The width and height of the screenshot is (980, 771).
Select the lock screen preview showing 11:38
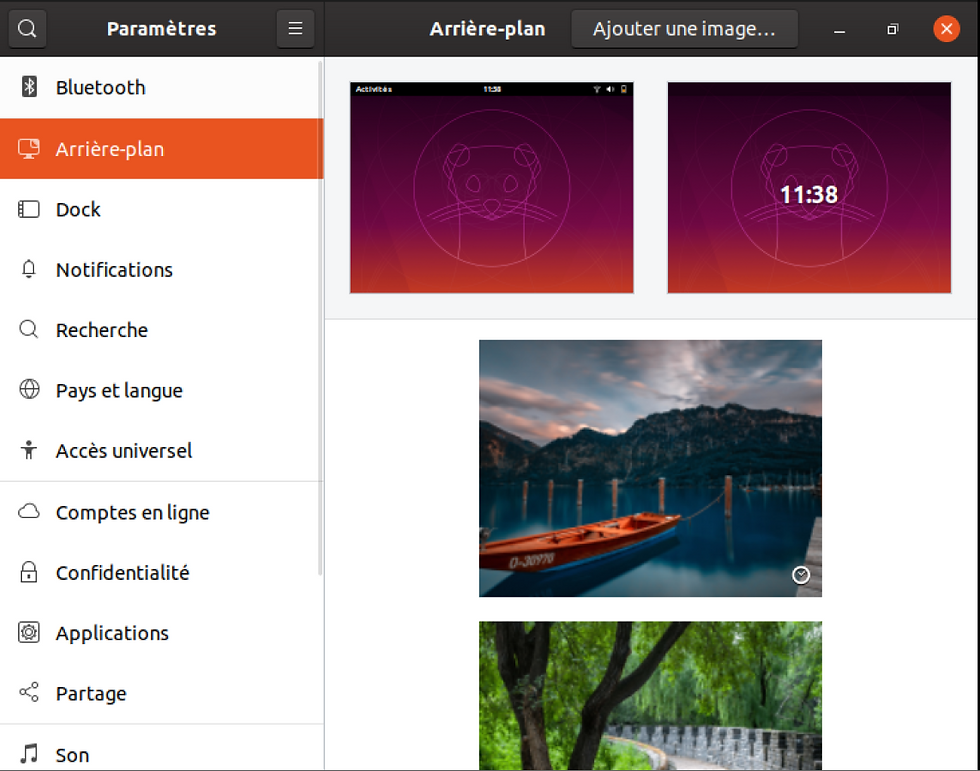[809, 187]
